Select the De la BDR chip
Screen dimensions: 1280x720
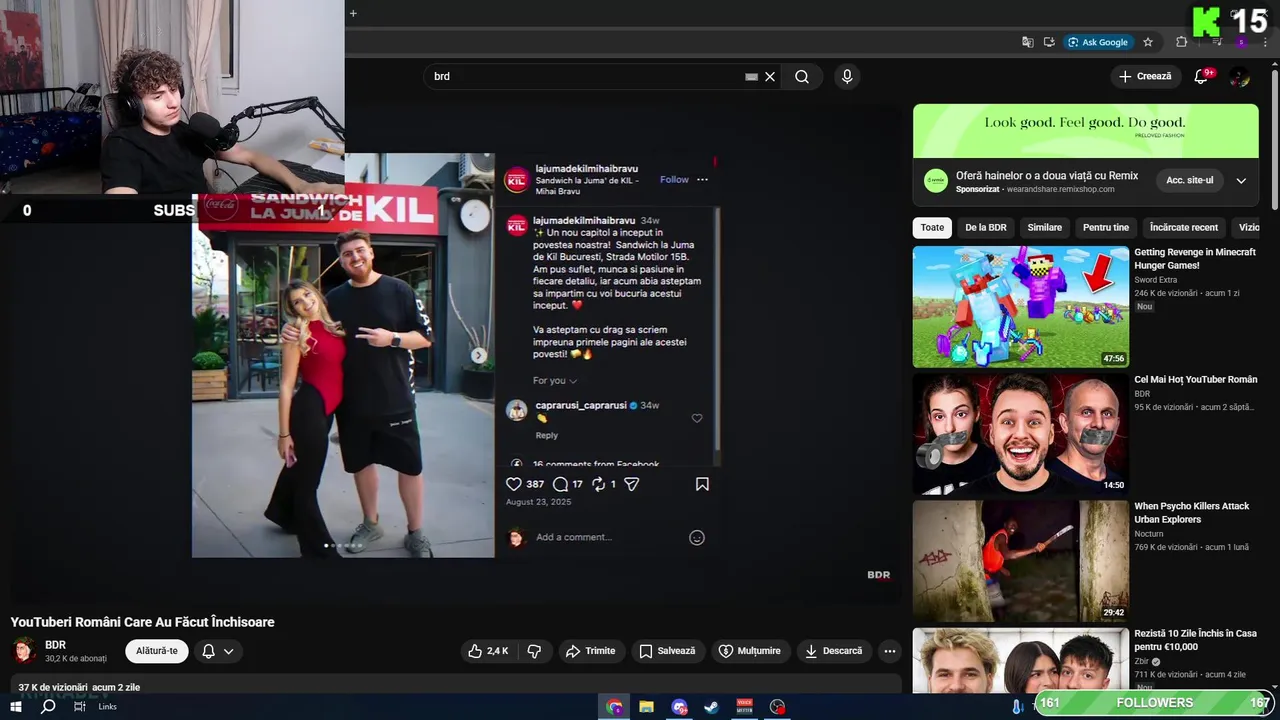coord(986,227)
